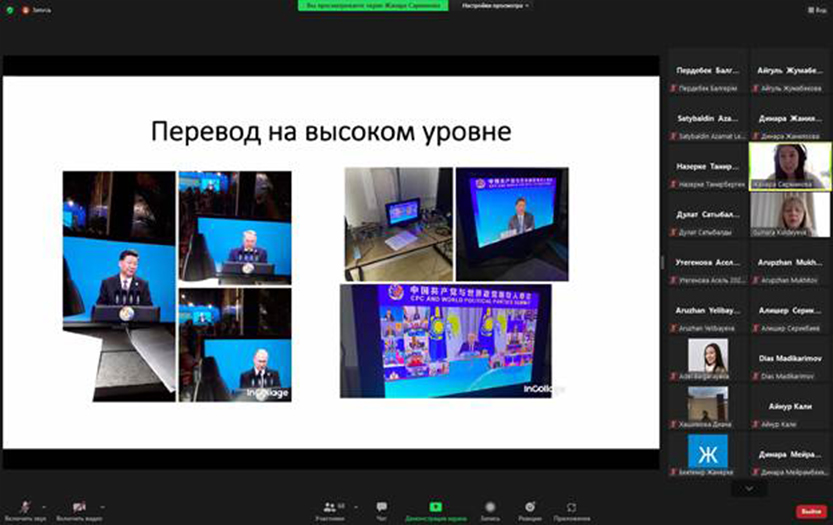Screen dimensions: 833x525
Task: Open the Приложения apps icon
Action: (x=571, y=508)
